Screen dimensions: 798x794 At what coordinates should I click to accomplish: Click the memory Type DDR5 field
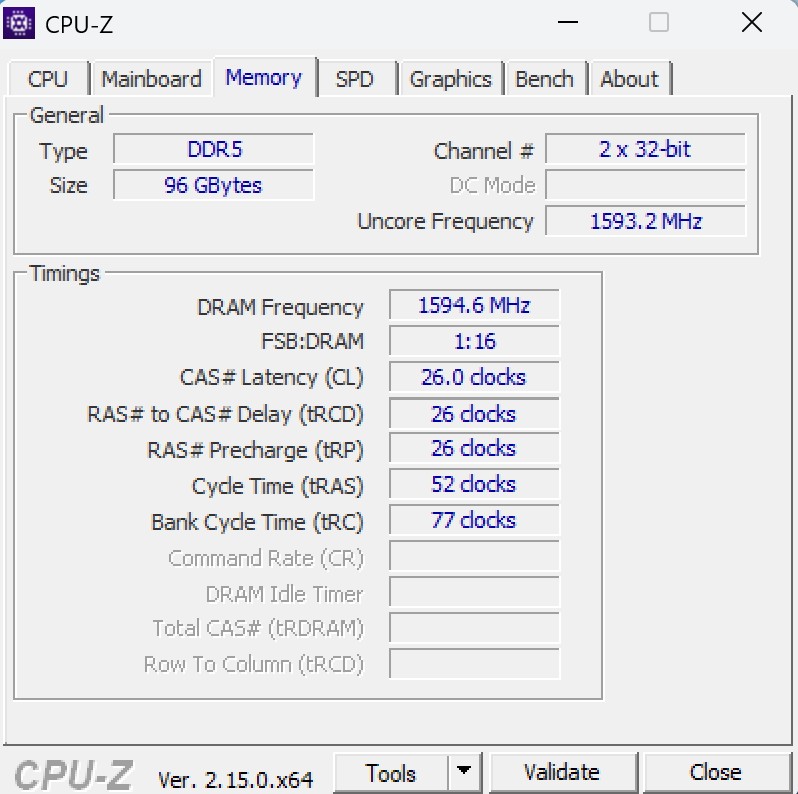coord(214,150)
